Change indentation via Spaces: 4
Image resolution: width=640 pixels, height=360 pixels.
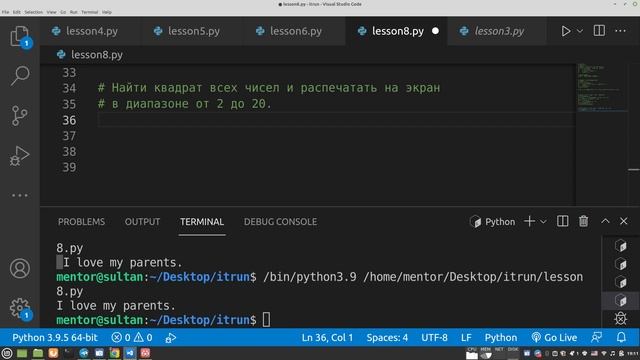pyautogui.click(x=387, y=338)
